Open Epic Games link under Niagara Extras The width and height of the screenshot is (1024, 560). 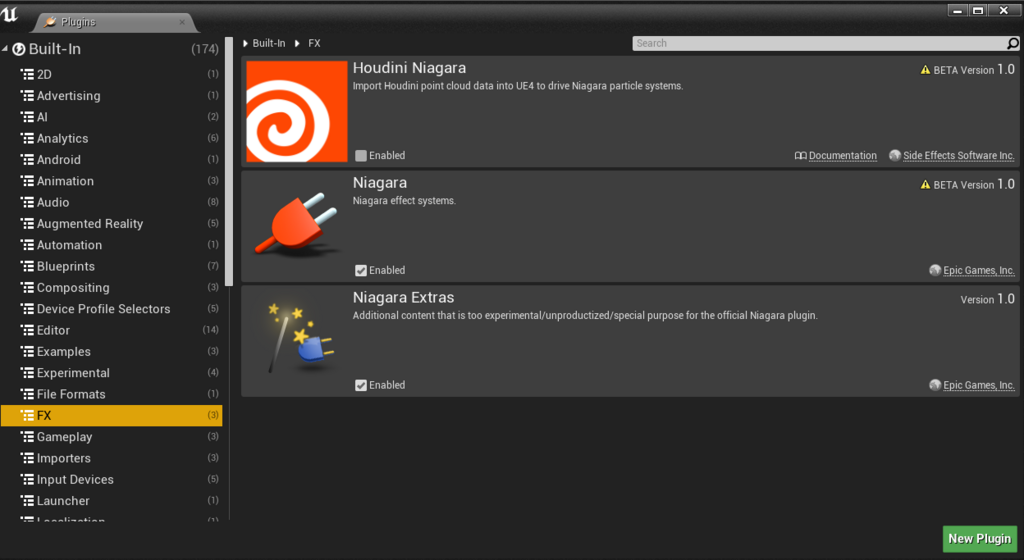[x=979, y=385]
